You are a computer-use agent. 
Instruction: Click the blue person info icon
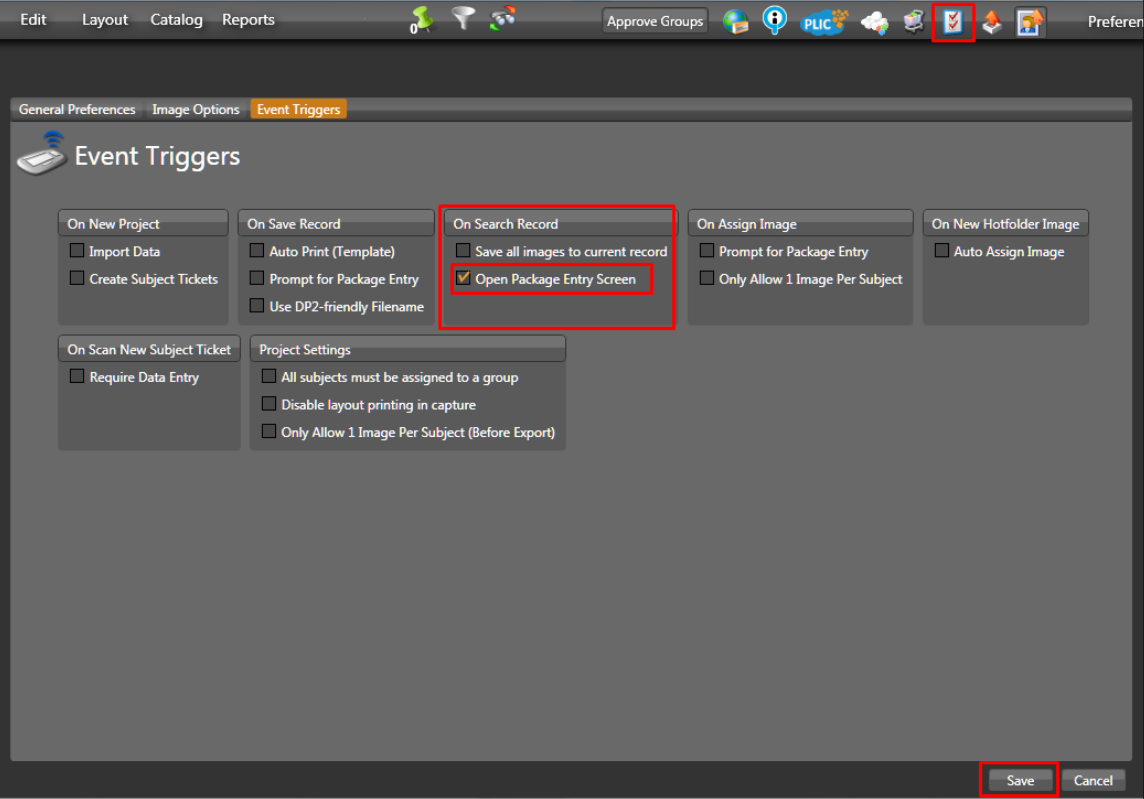click(775, 20)
